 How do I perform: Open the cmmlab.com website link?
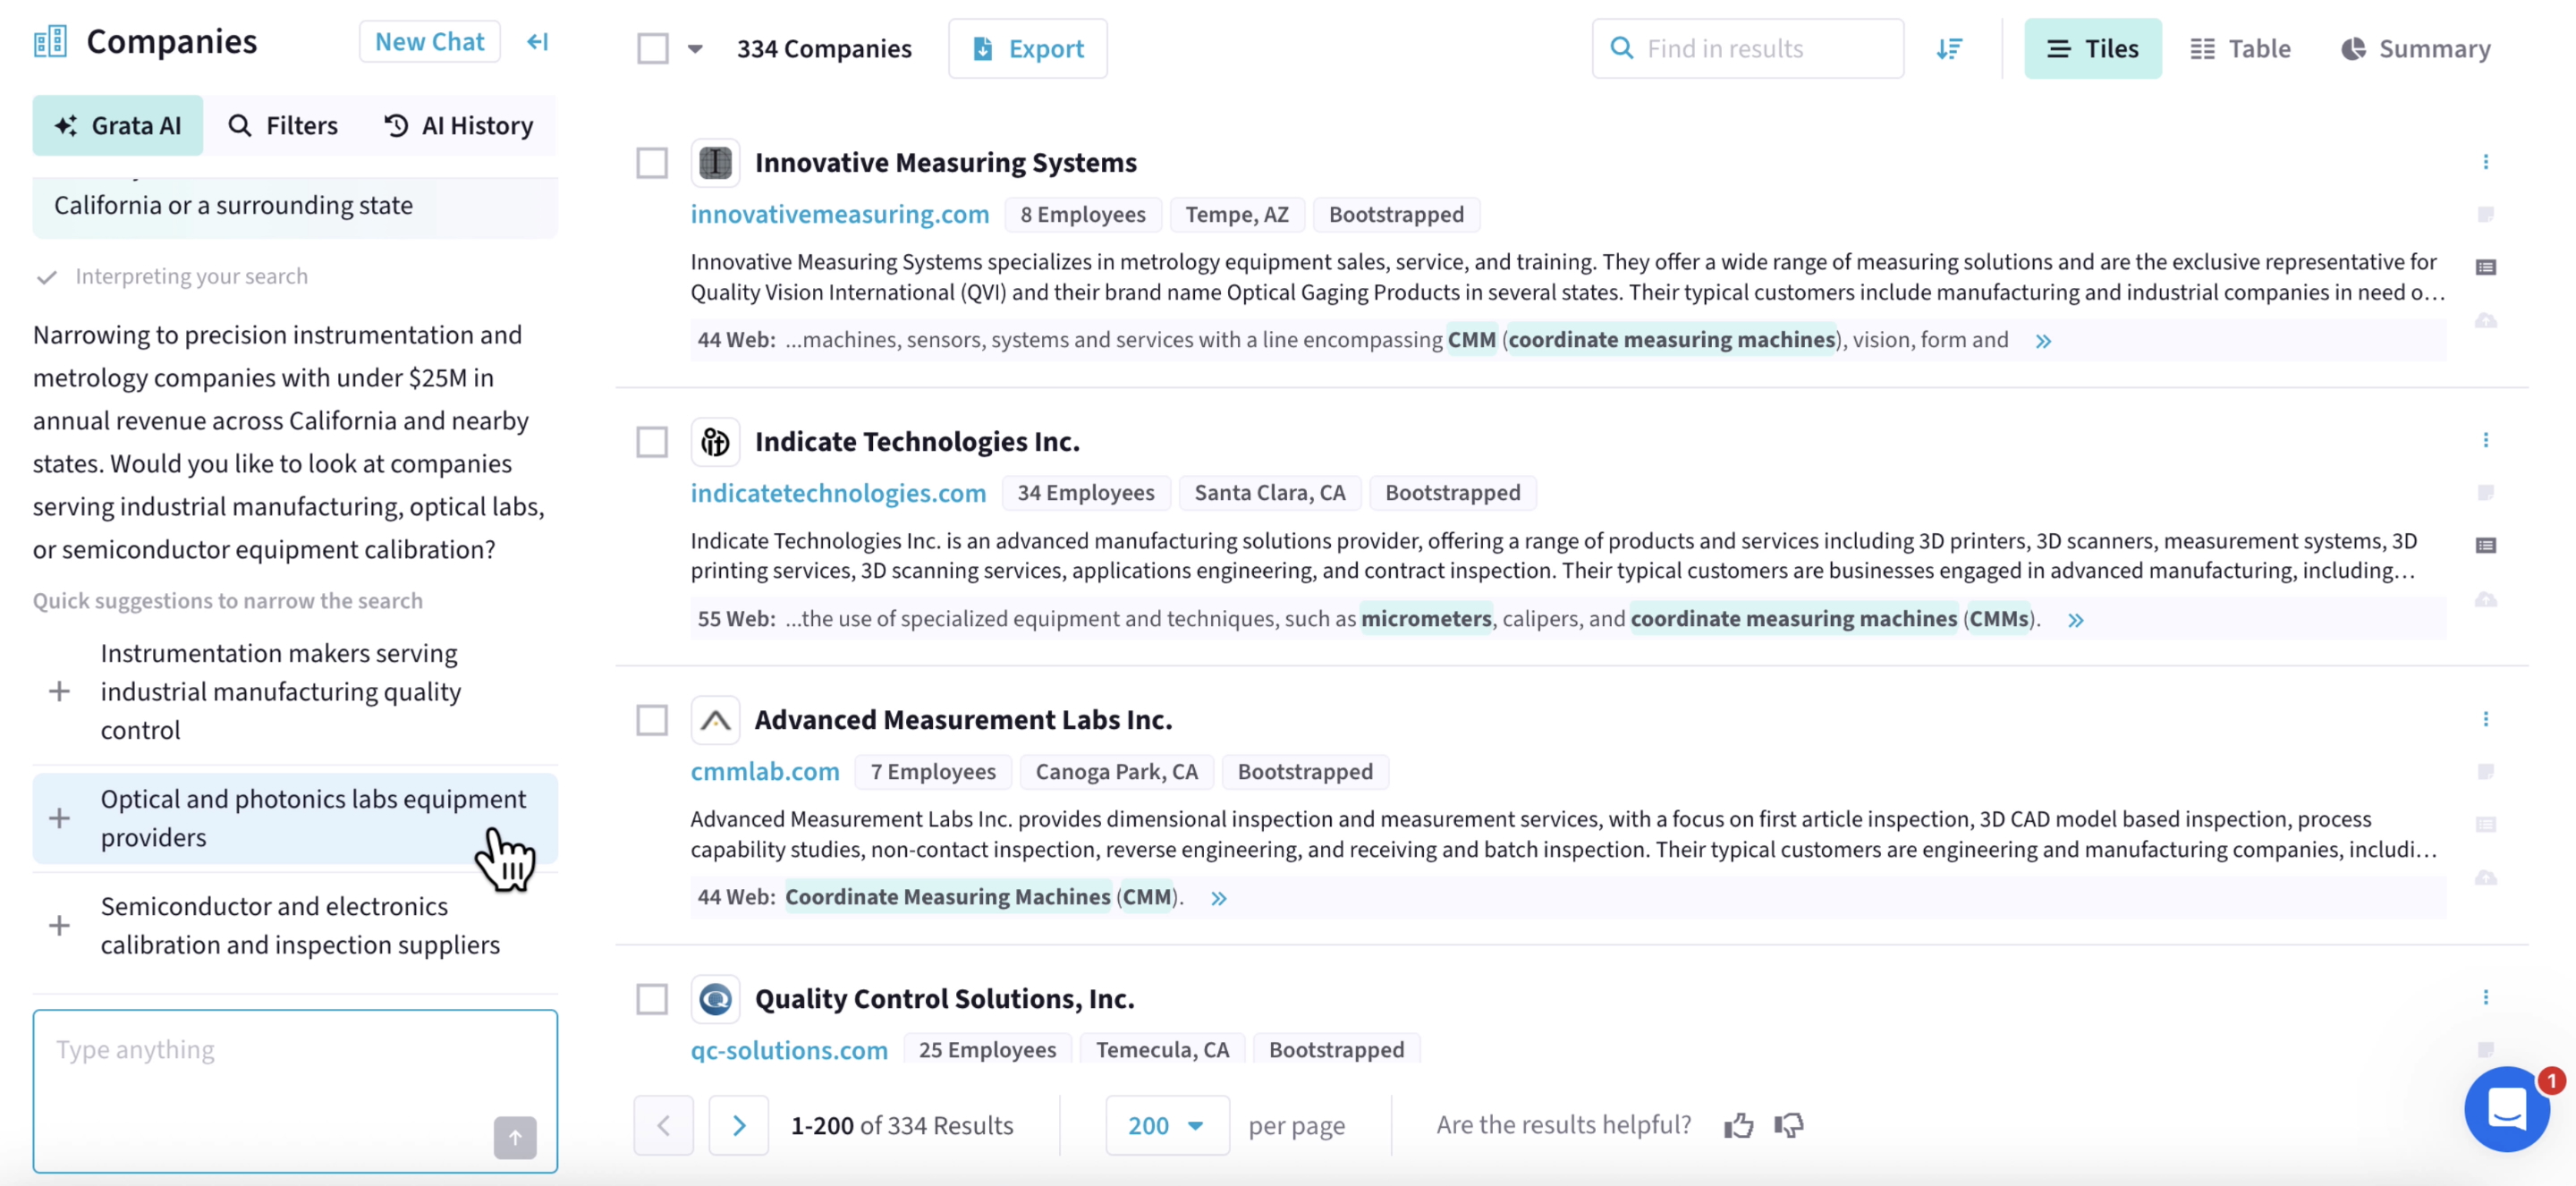point(765,771)
